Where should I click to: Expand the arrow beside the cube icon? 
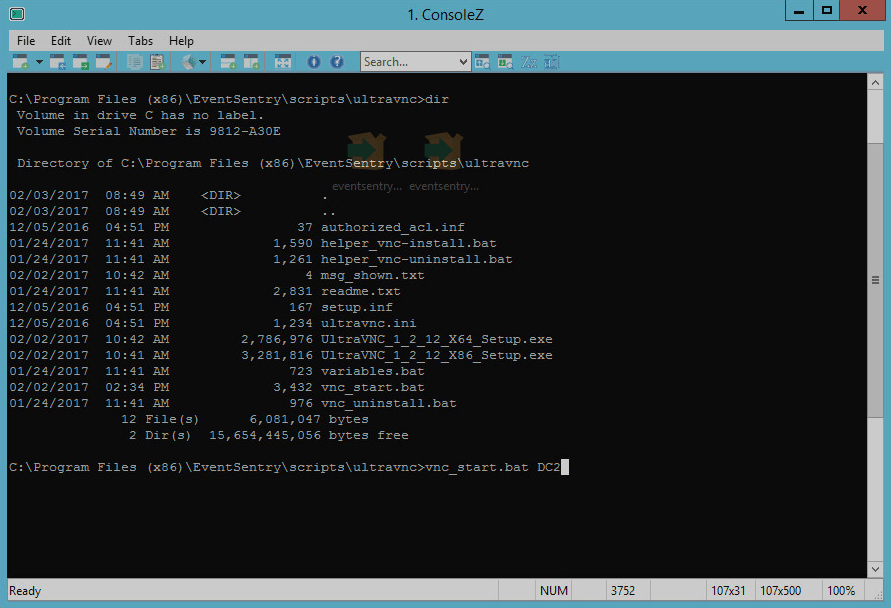(x=202, y=61)
